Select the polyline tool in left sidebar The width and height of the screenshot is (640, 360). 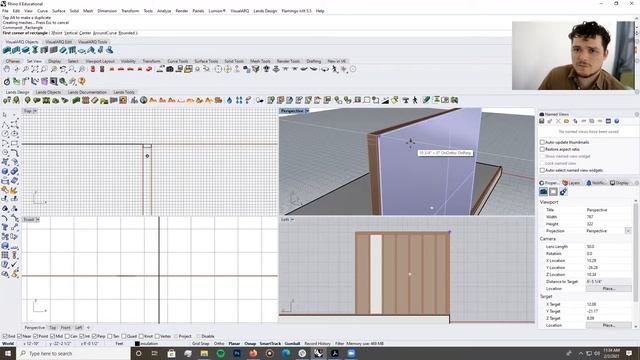click(5, 124)
